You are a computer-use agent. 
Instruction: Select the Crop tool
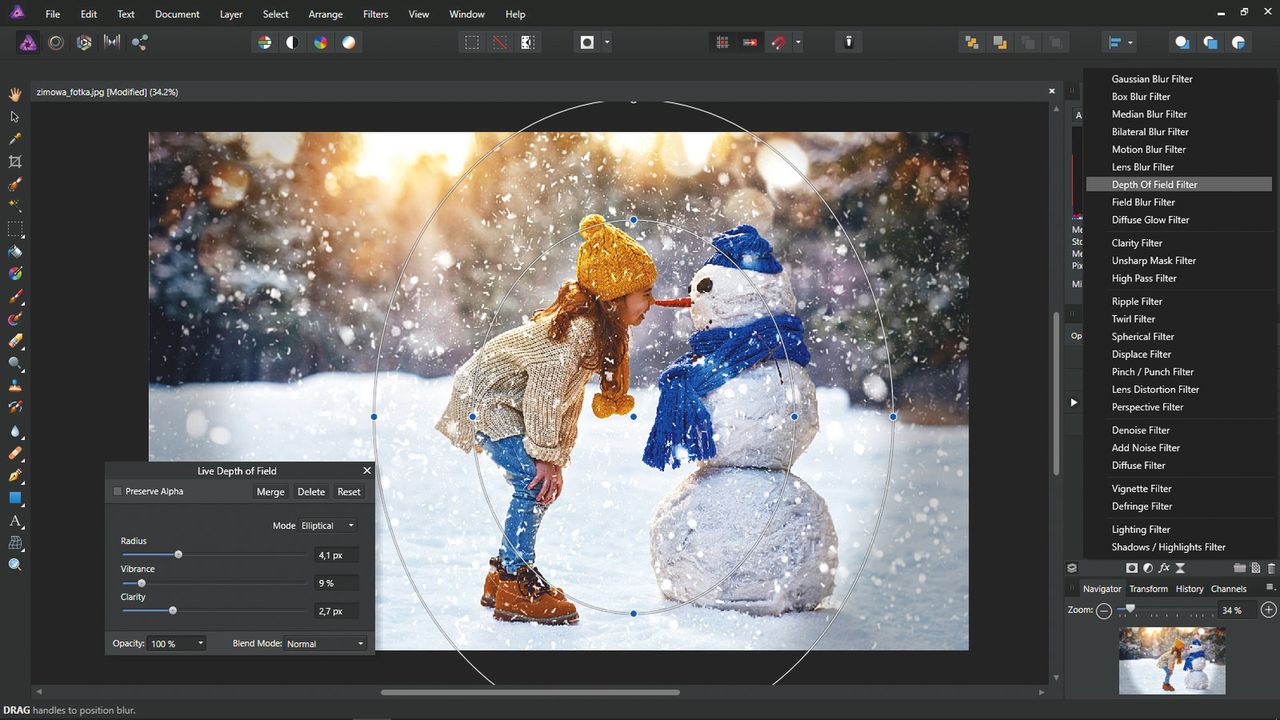(x=15, y=162)
